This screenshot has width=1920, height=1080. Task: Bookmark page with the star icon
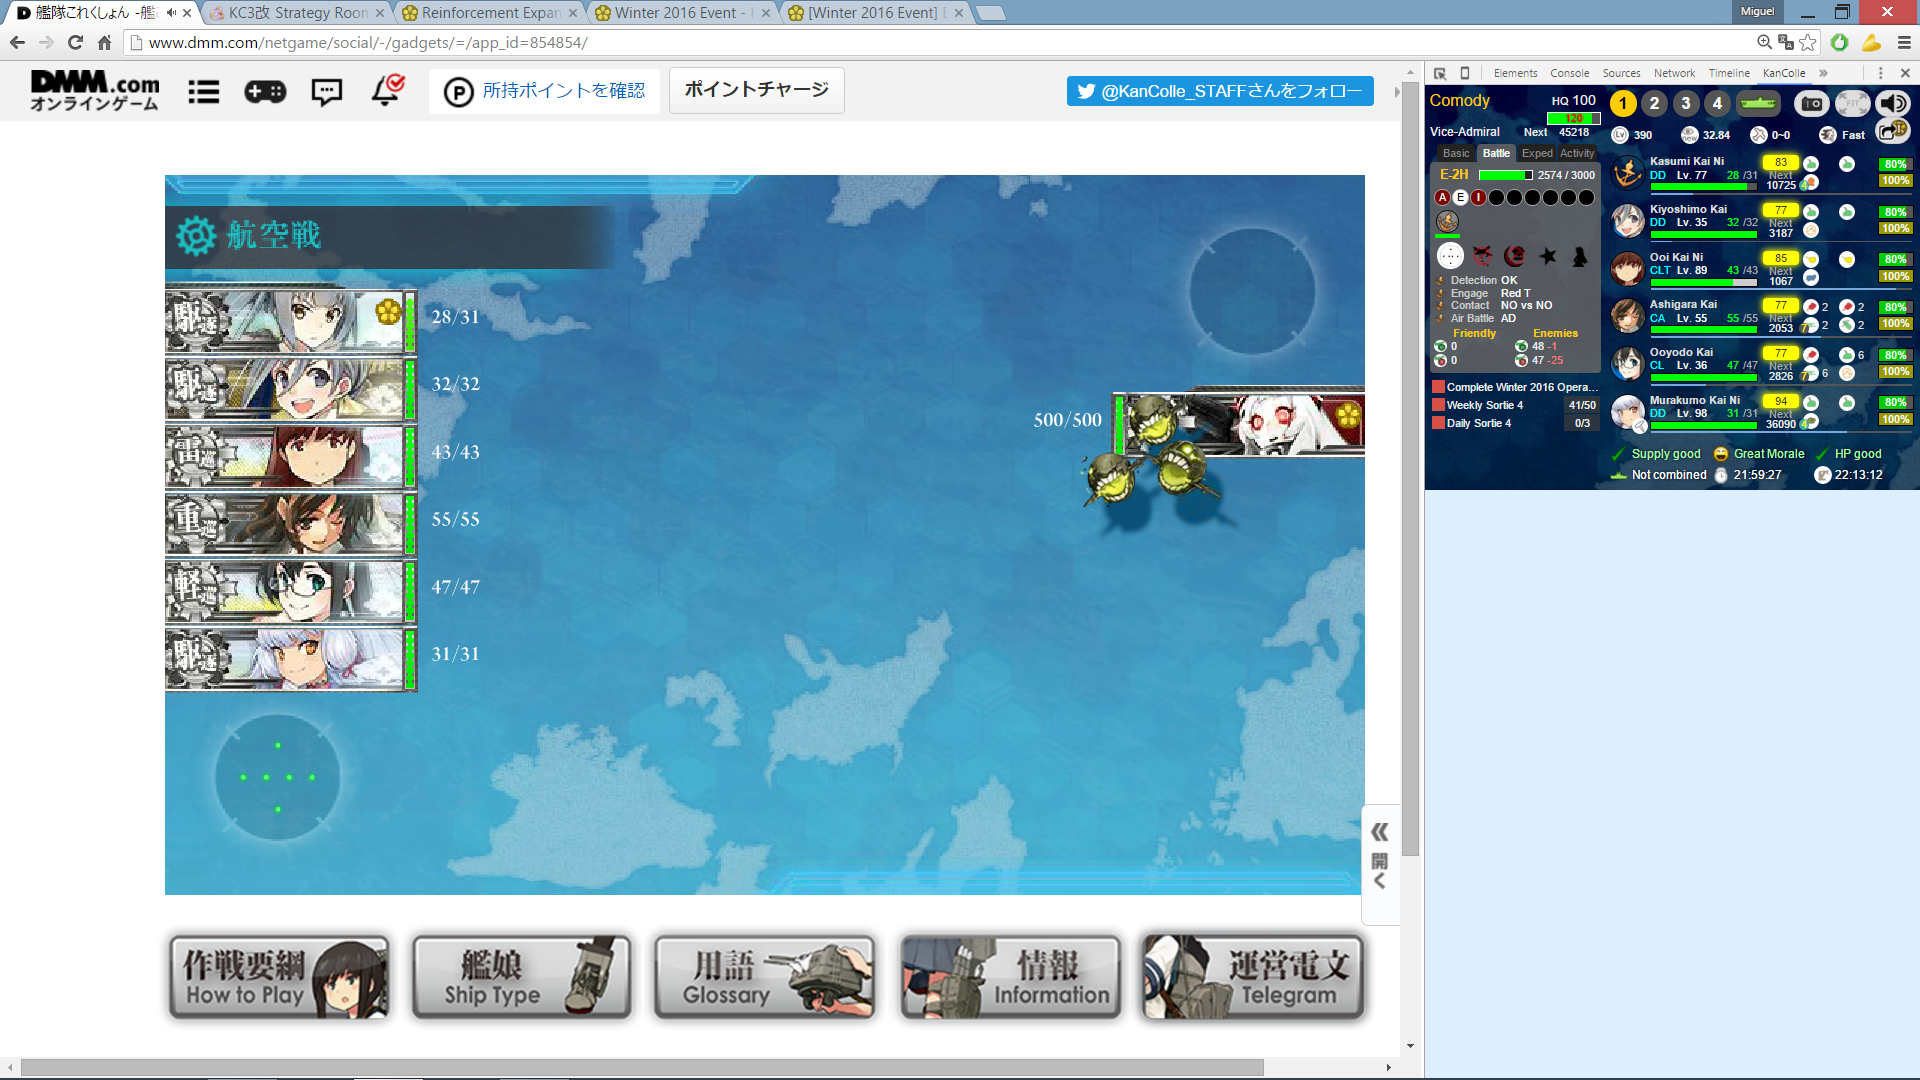(x=1808, y=43)
